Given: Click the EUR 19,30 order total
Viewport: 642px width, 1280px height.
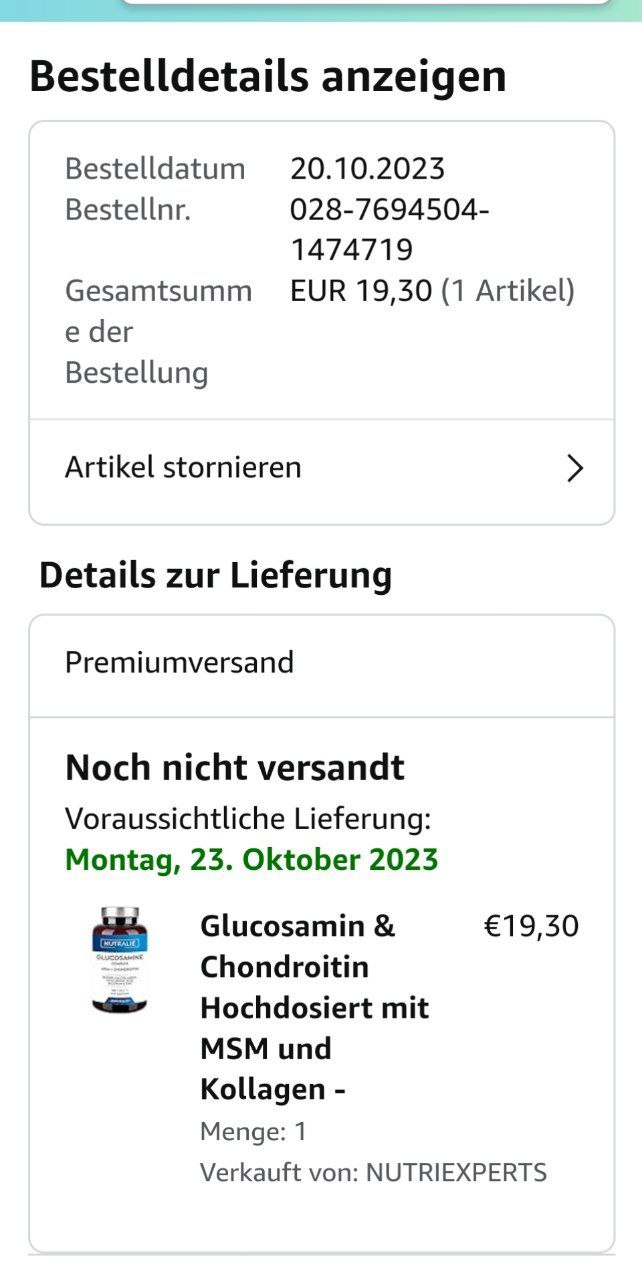Looking at the screenshot, I should click(361, 291).
